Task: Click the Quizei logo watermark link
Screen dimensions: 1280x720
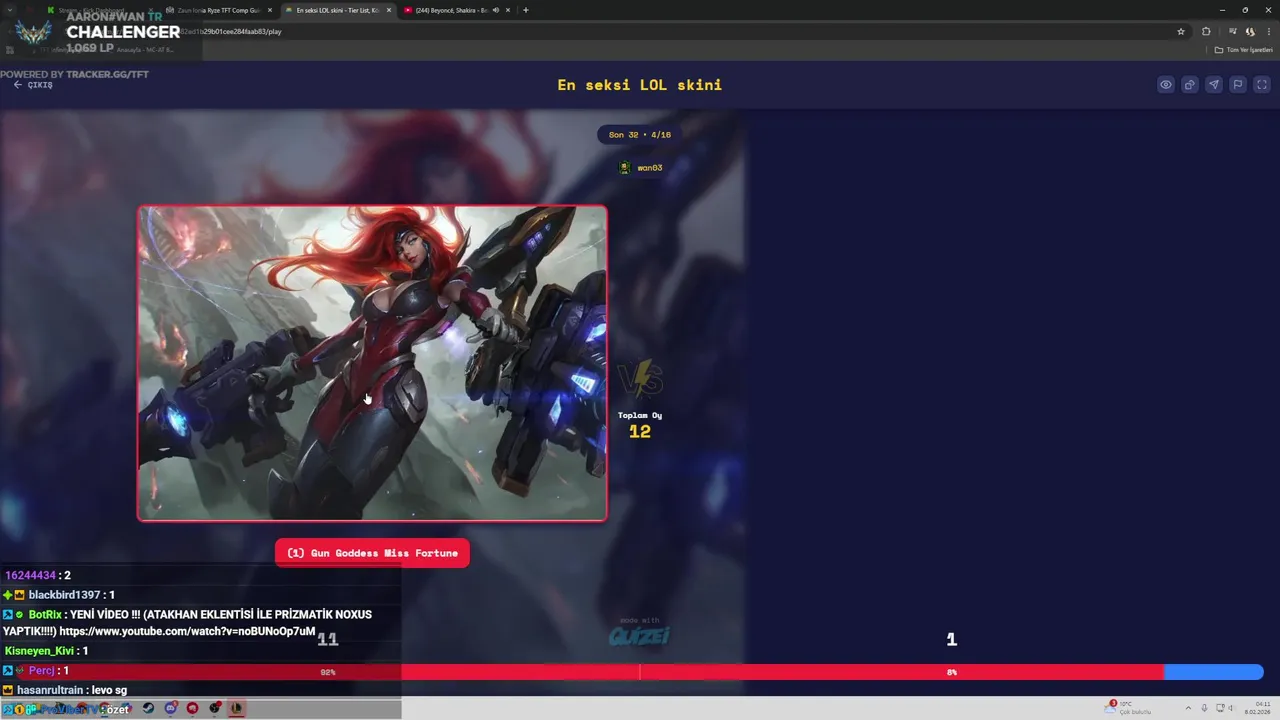Action: (640, 634)
